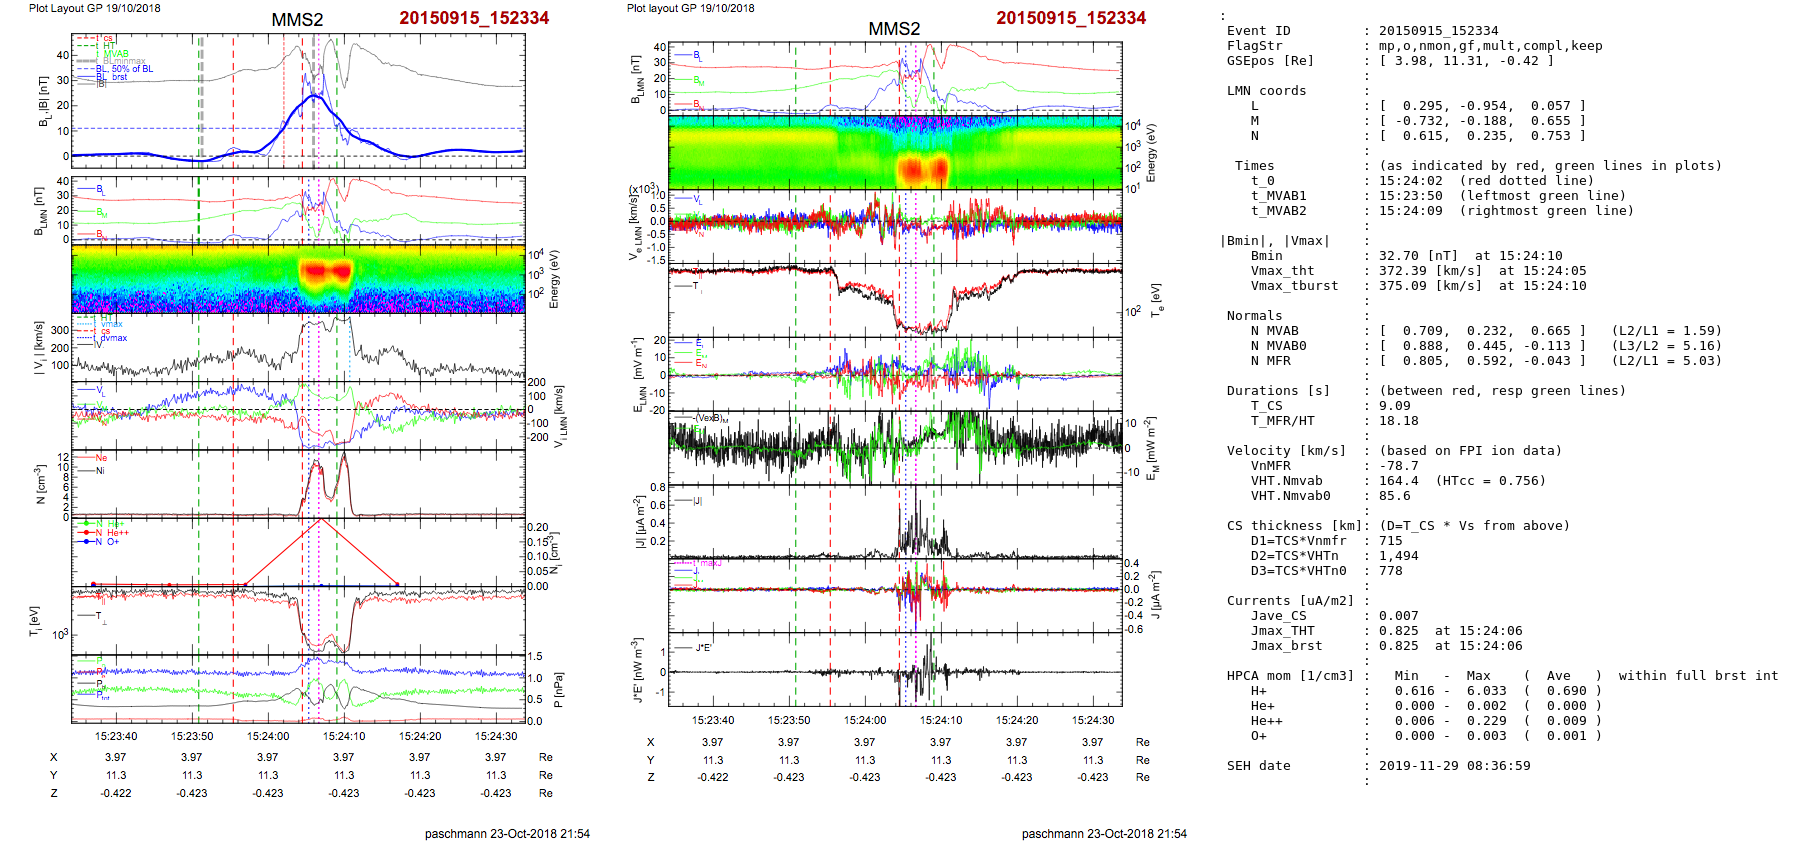Click 'Plot Layout GP 19/10/2018' above left plot
This screenshot has width=1804, height=841.
click(x=94, y=8)
